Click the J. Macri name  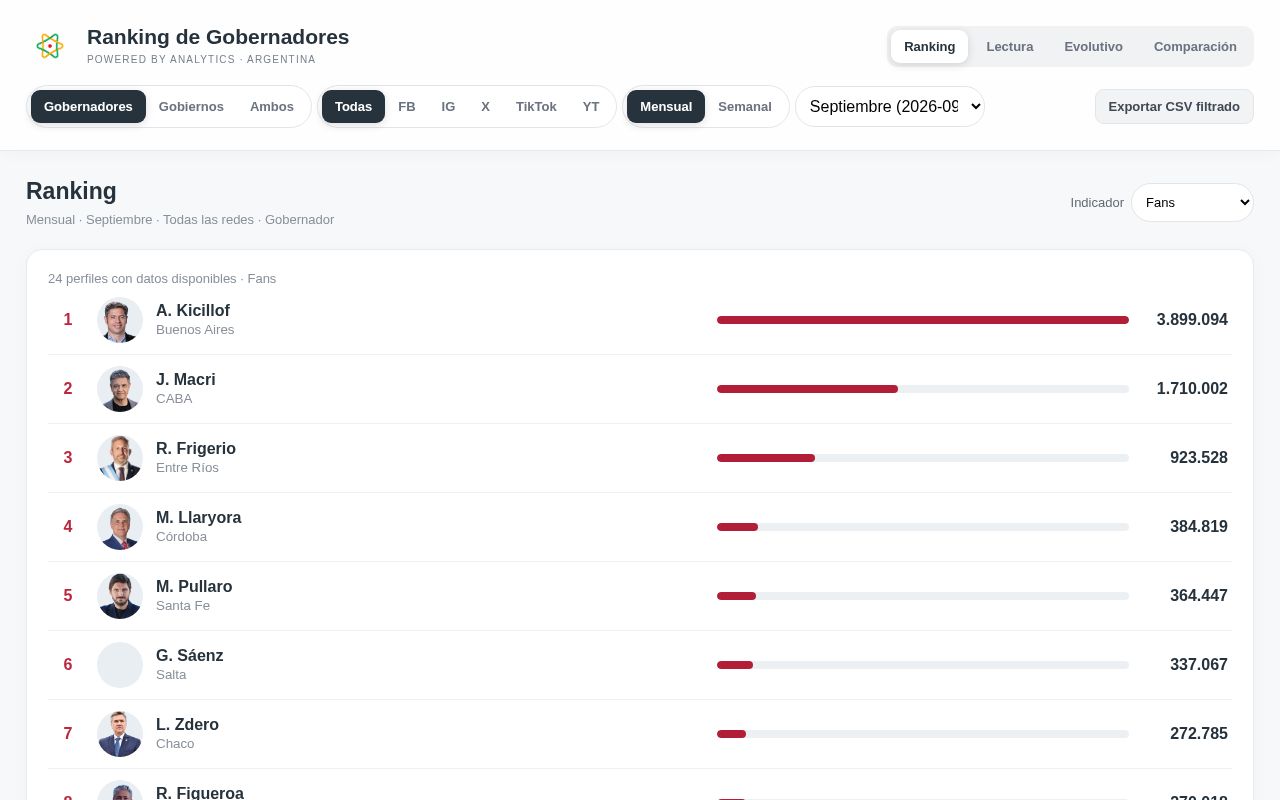tap(186, 380)
